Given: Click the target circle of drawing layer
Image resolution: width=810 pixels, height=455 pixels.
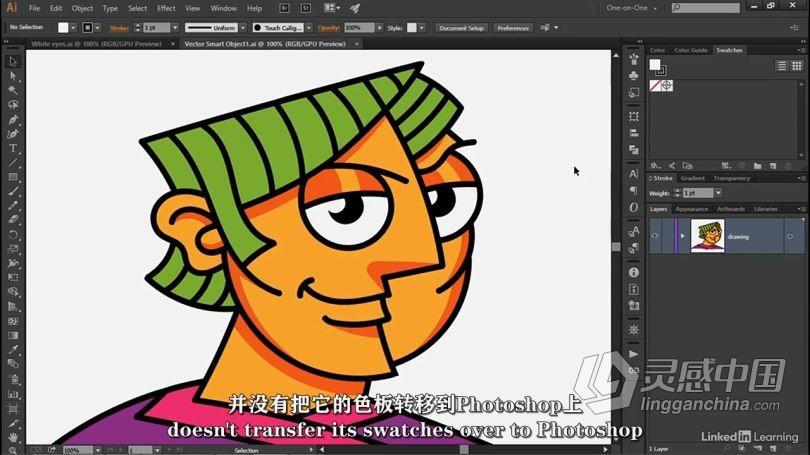Looking at the screenshot, I should click(790, 237).
